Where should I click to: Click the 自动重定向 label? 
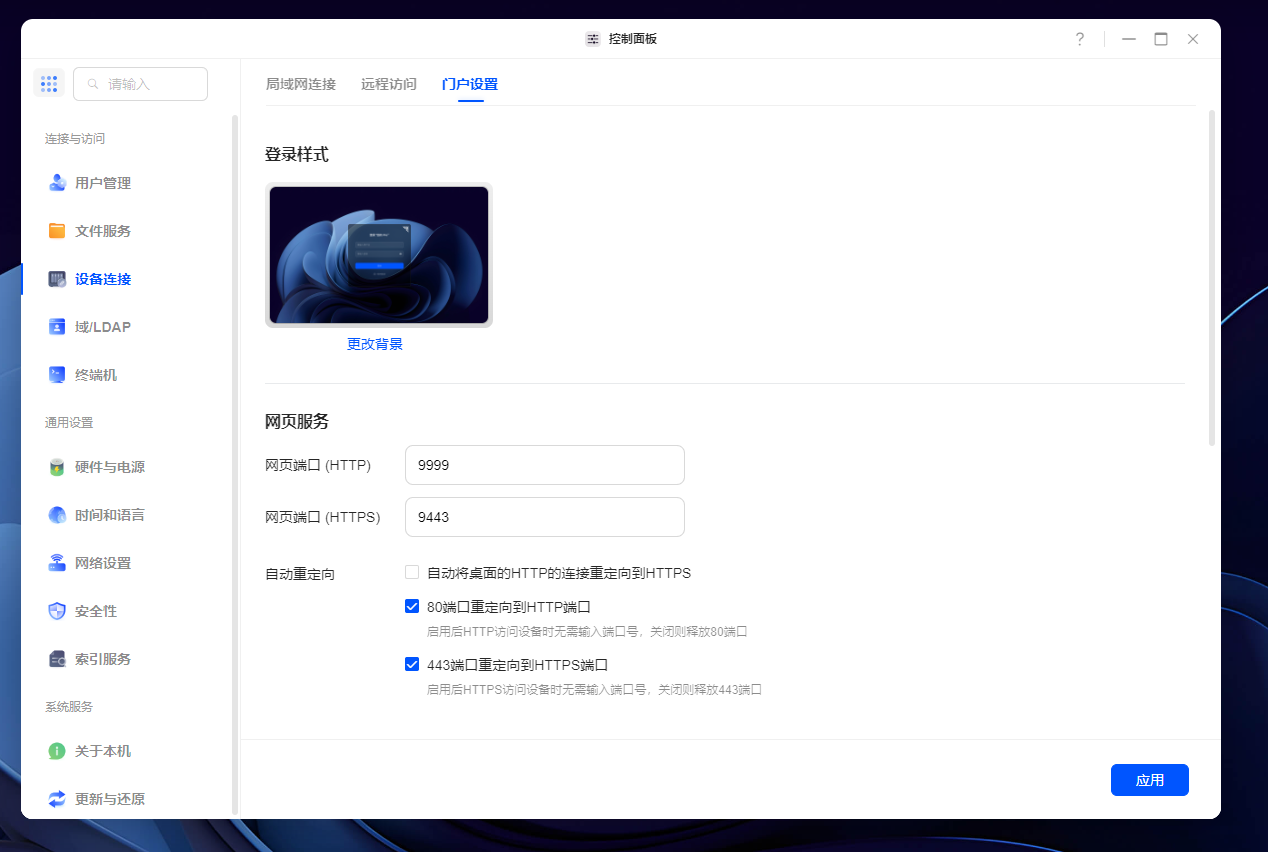coord(300,574)
